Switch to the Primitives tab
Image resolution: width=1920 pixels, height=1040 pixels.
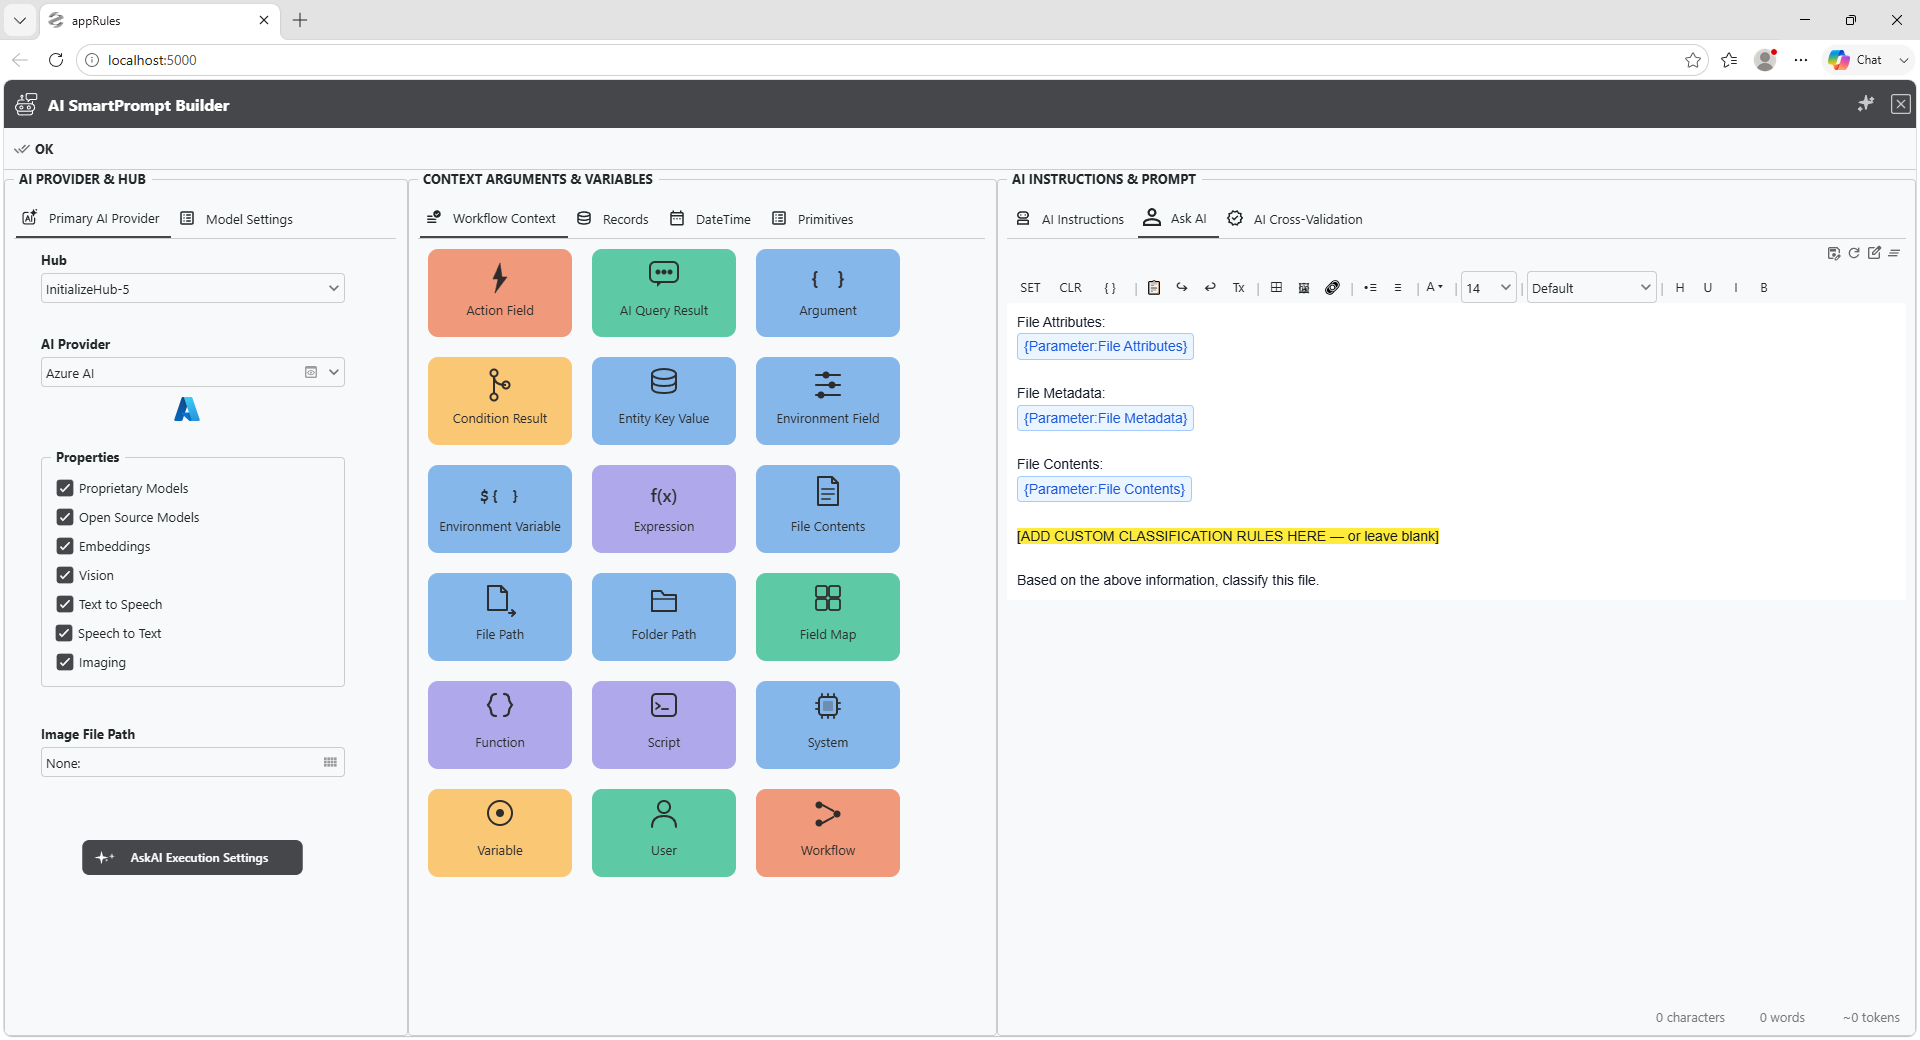(x=812, y=219)
